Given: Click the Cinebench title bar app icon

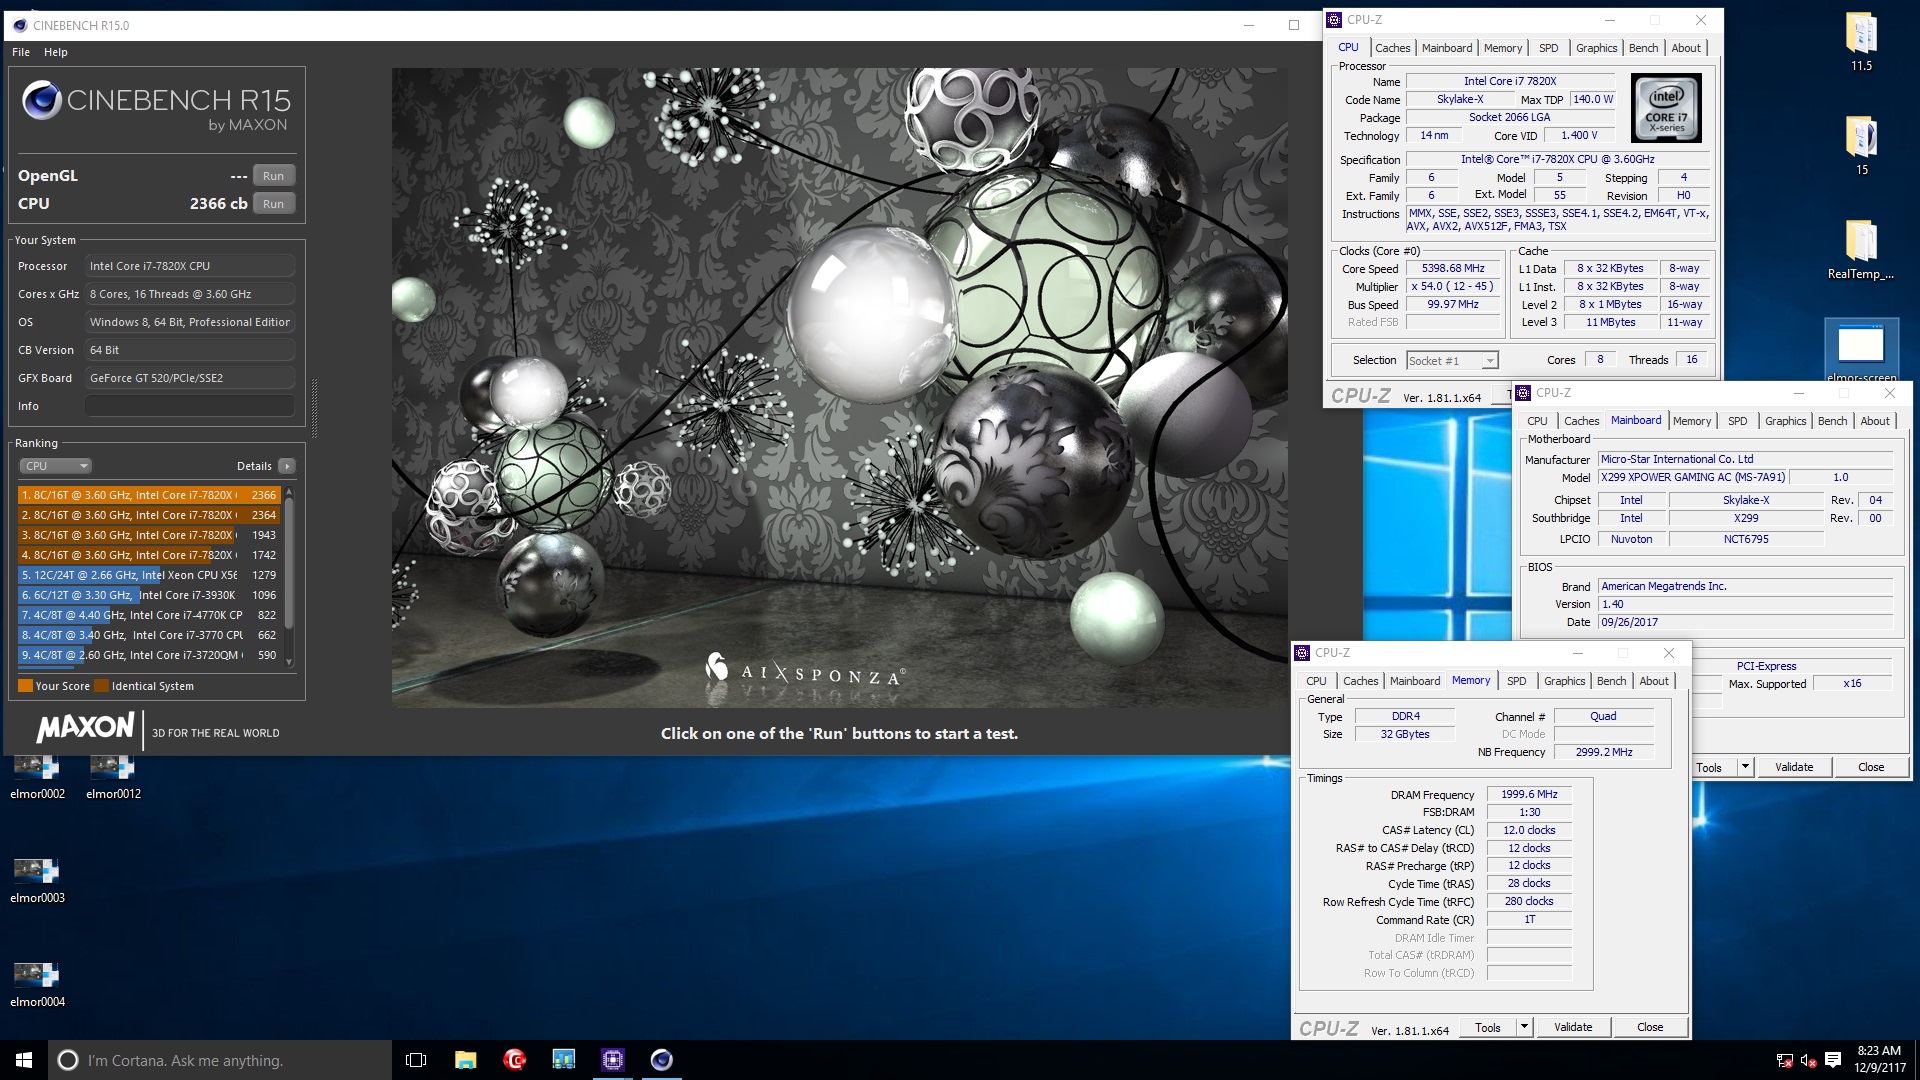Looking at the screenshot, I should (20, 25).
